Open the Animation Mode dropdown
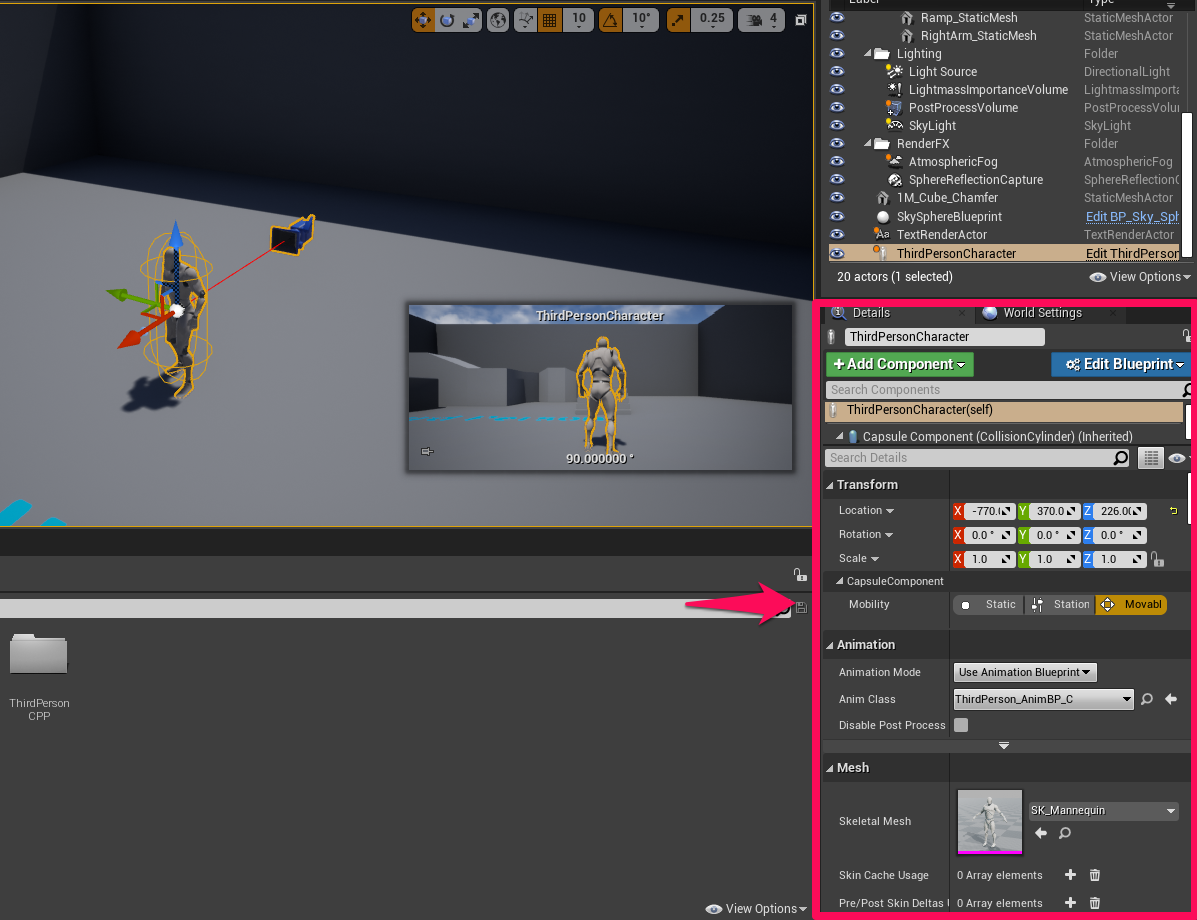The height and width of the screenshot is (920, 1197). pyautogui.click(x=1024, y=673)
